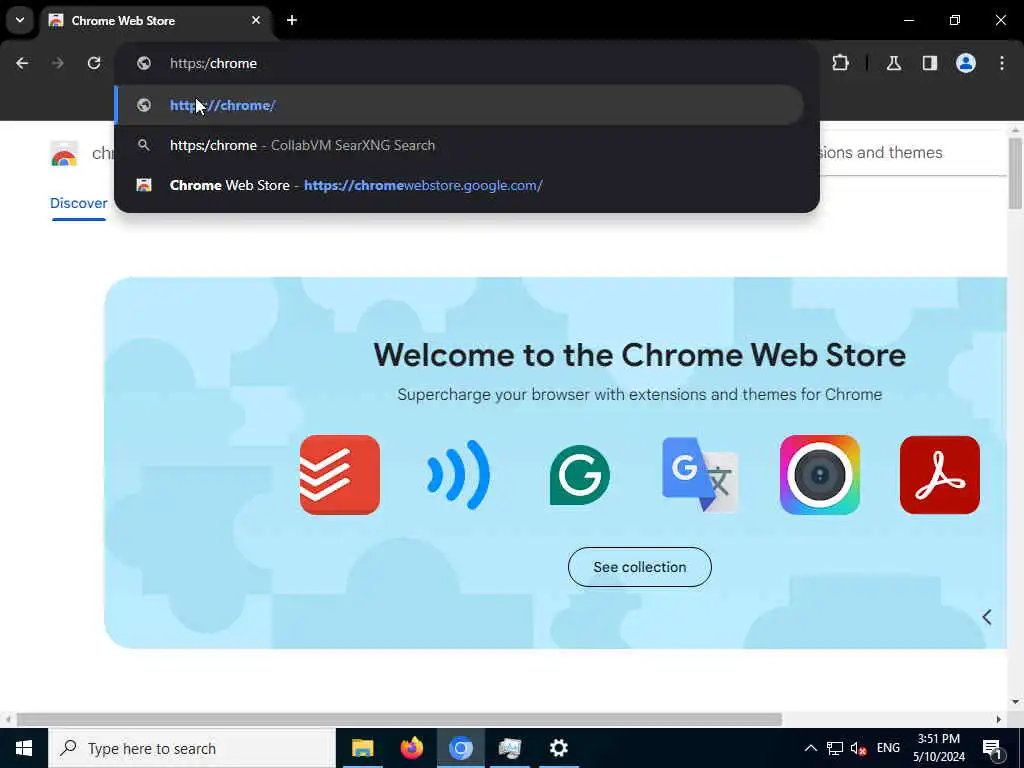This screenshot has height=768, width=1024.
Task: Open the Grammarly extension icon
Action: (580, 475)
